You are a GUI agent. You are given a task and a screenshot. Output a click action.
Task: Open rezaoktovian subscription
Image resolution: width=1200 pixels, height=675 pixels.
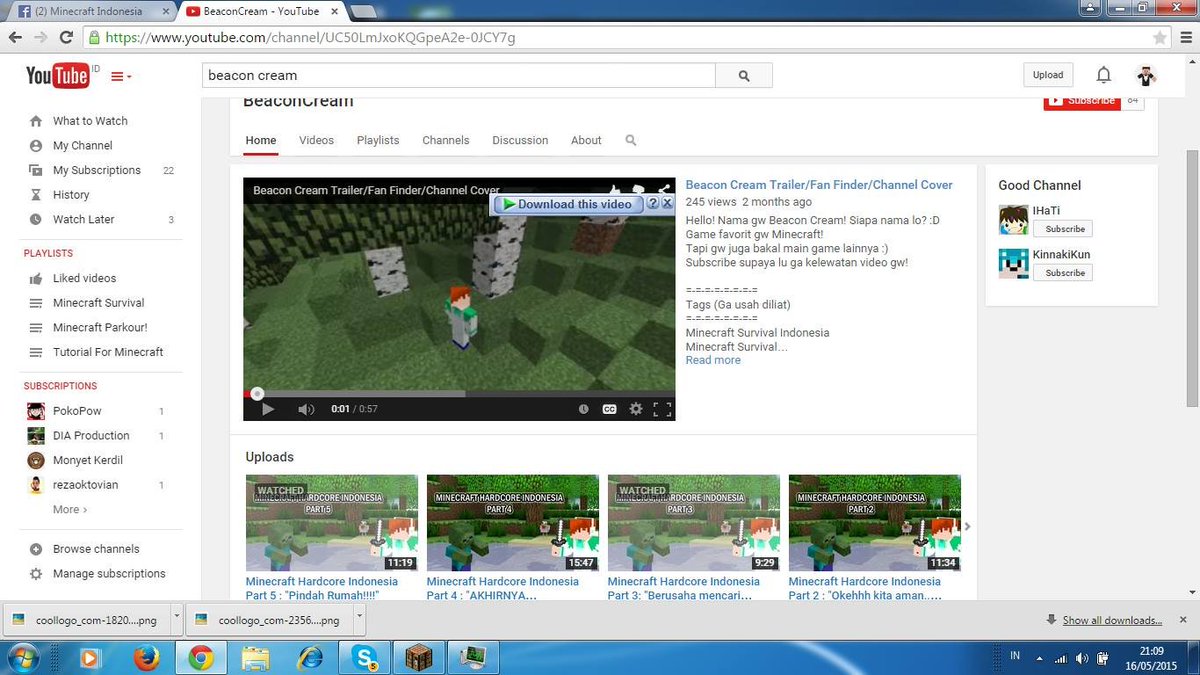coord(84,485)
